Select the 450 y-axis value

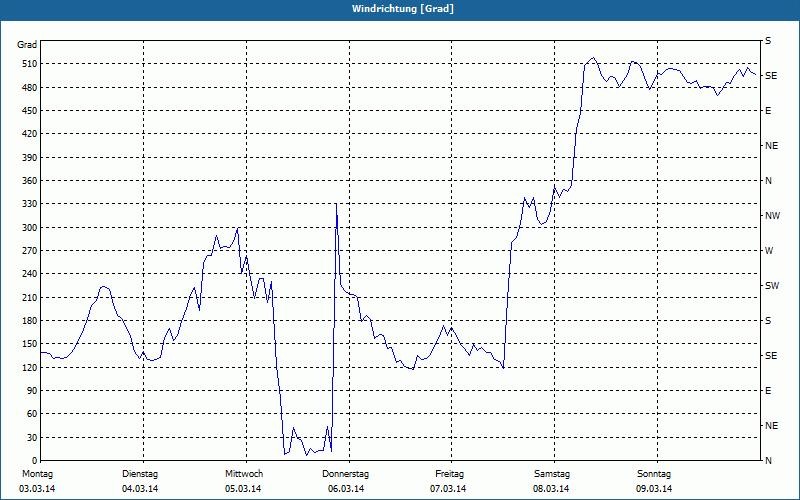30,111
